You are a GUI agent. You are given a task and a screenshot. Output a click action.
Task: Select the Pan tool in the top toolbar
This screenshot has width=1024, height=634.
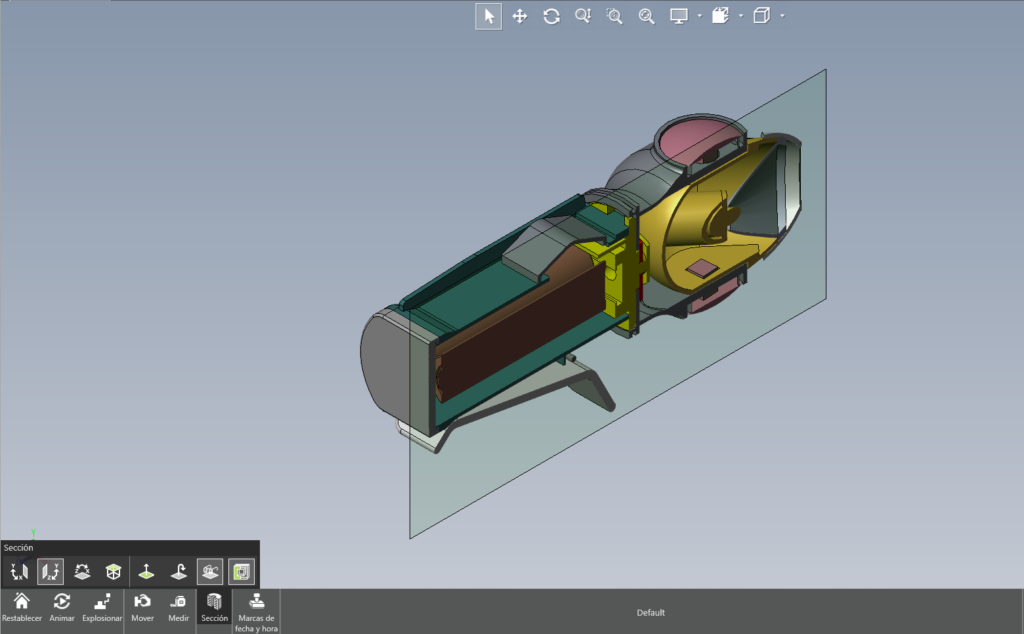point(520,16)
